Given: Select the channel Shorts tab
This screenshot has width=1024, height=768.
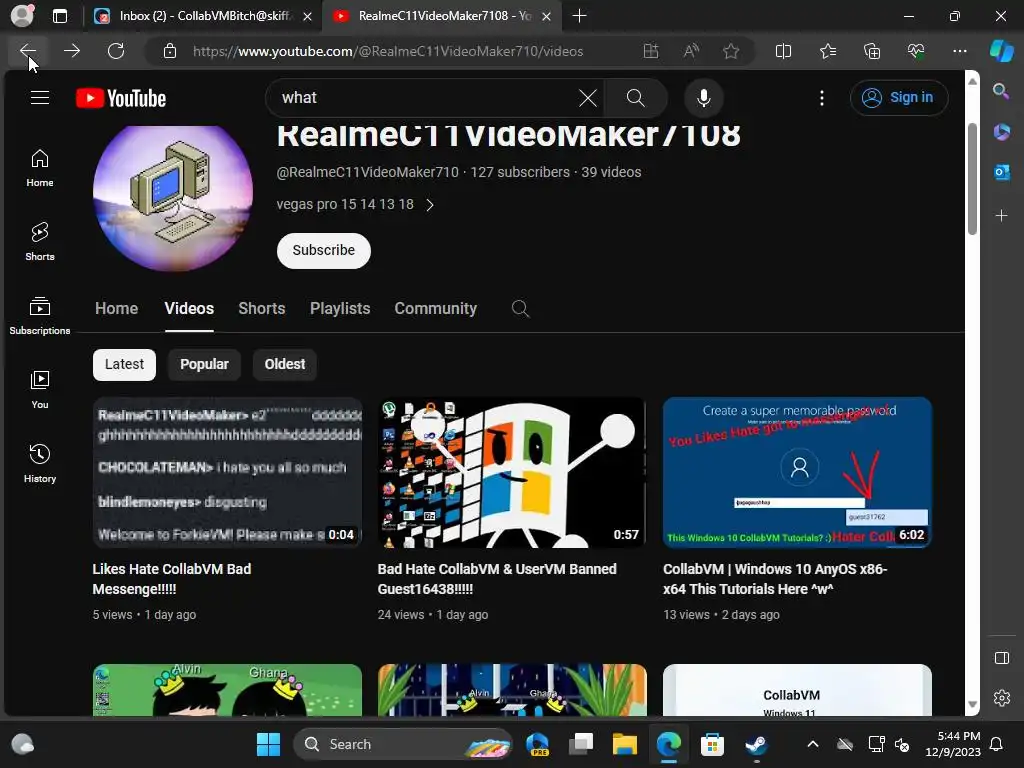Looking at the screenshot, I should tap(261, 308).
